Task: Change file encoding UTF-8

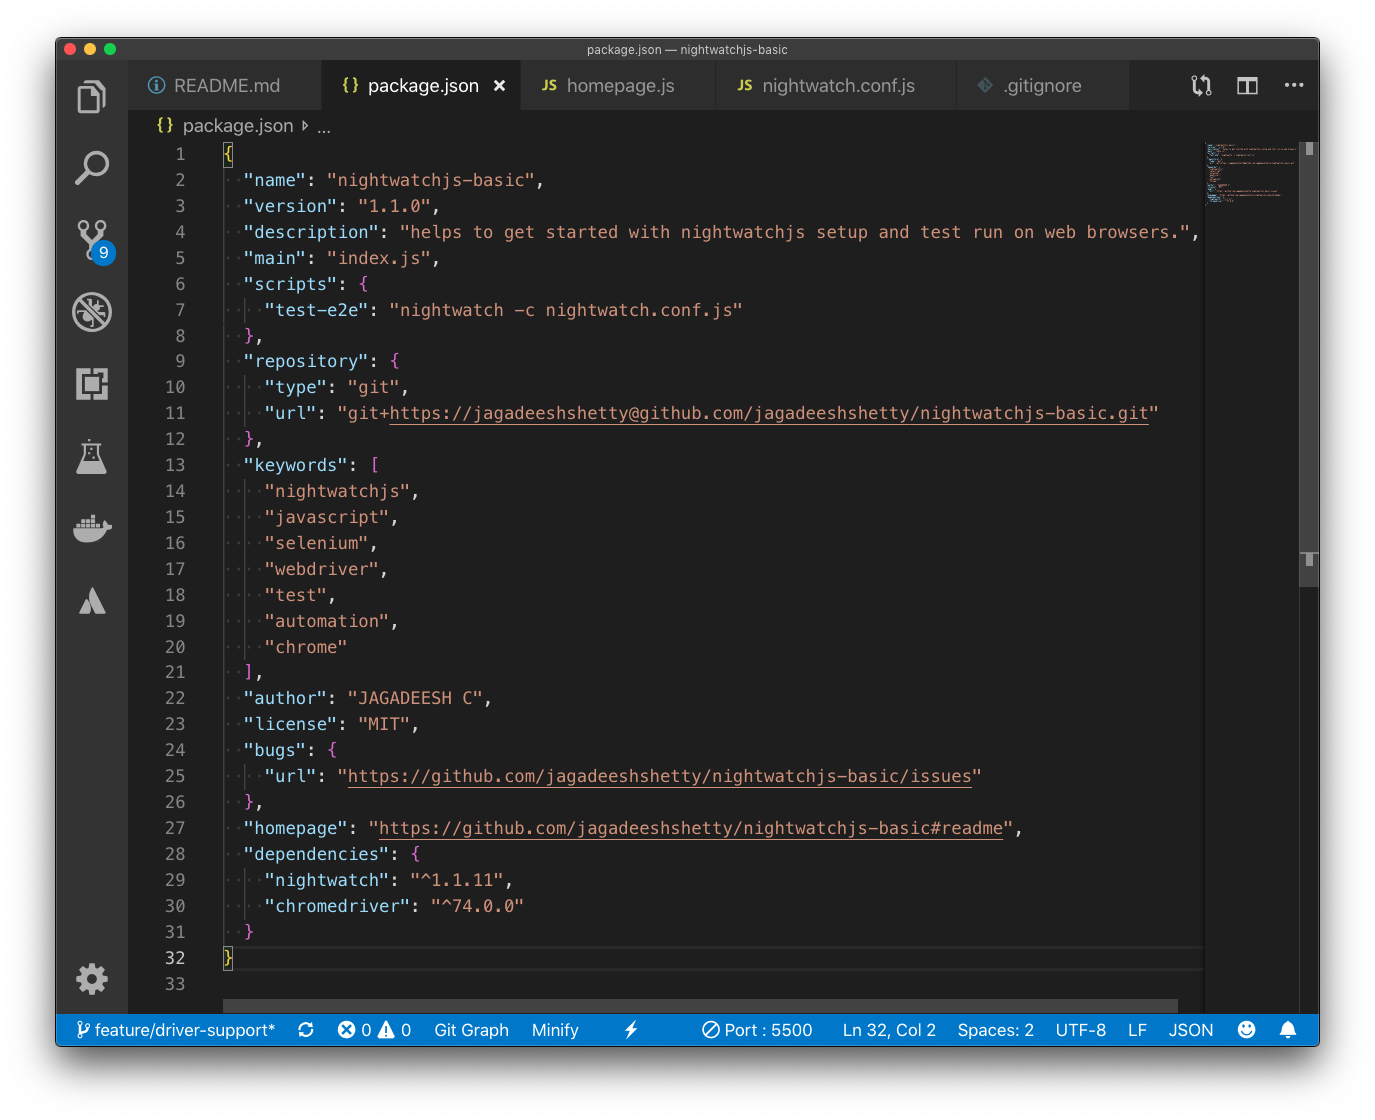Action: click(x=1080, y=1030)
